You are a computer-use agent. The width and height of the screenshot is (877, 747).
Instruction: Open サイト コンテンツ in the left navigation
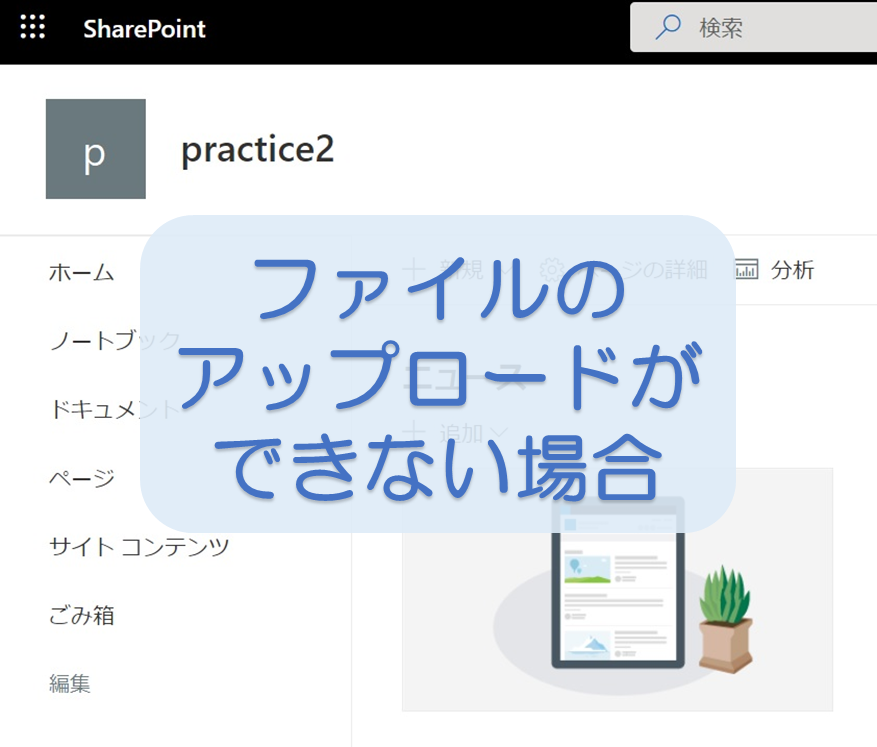[139, 546]
